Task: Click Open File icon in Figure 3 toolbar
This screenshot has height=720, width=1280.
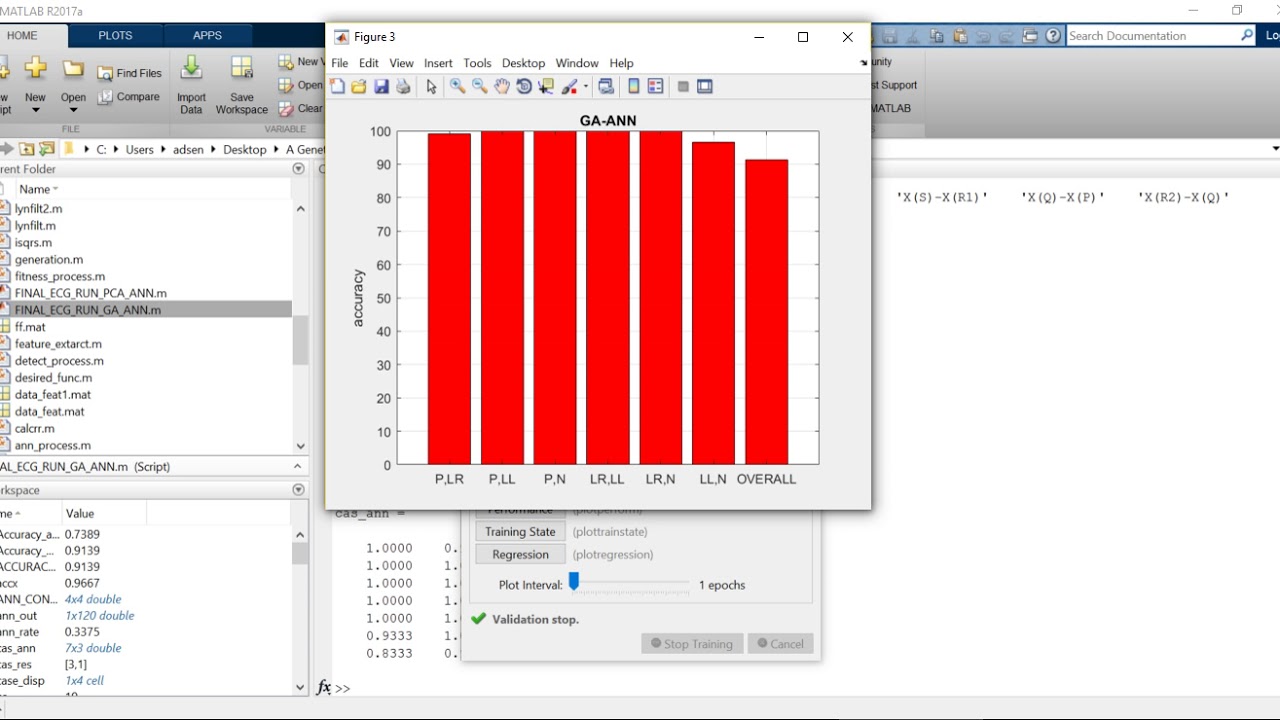Action: (x=359, y=87)
